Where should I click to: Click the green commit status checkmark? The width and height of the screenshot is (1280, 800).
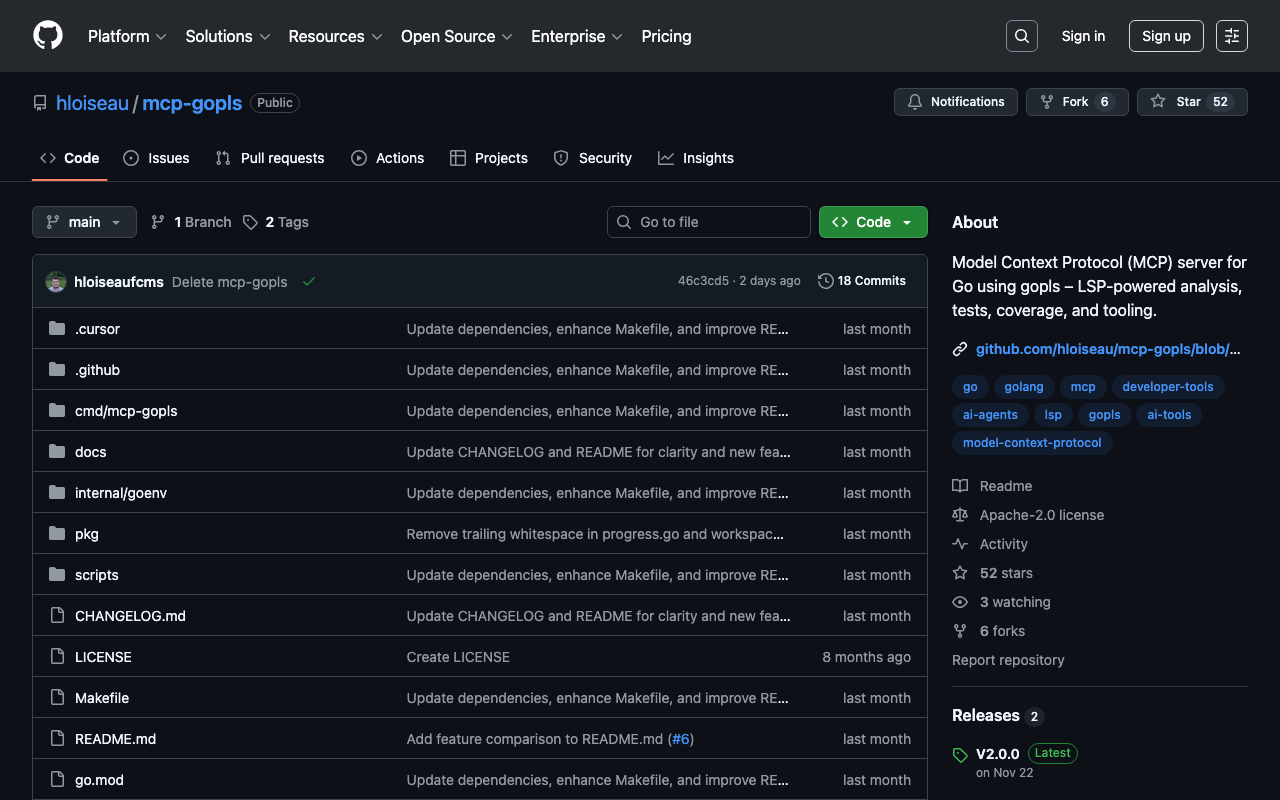[309, 282]
